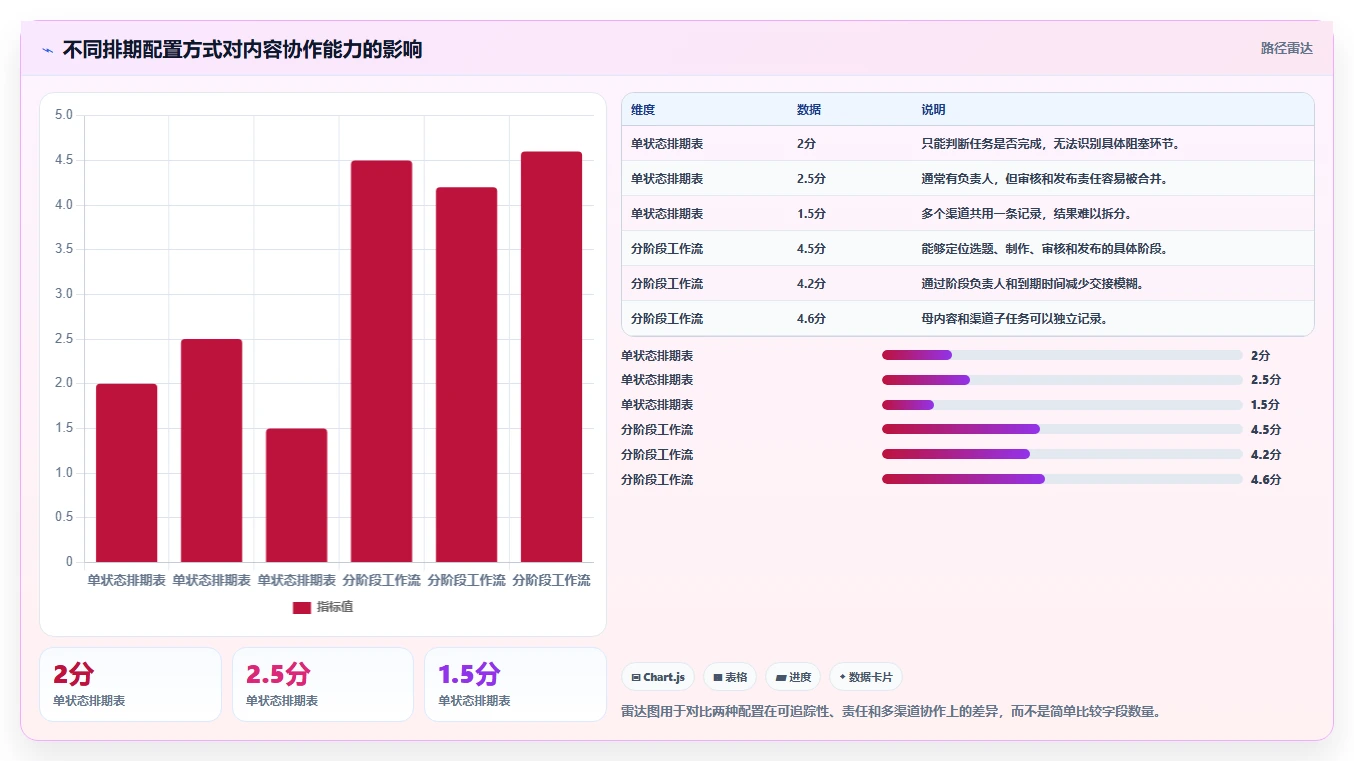Click the 进度 chip
Screen dimensions: 1354x761
click(x=793, y=677)
